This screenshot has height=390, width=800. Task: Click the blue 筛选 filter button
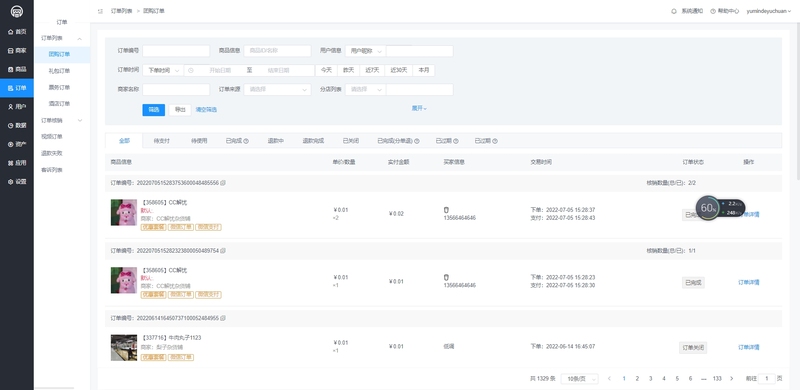(154, 110)
